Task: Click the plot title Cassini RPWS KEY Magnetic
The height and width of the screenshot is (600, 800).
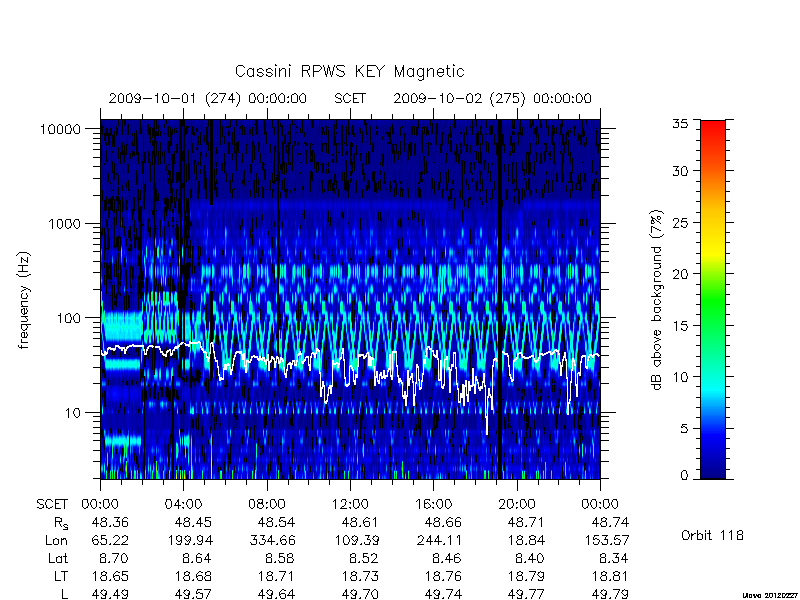Action: (349, 71)
